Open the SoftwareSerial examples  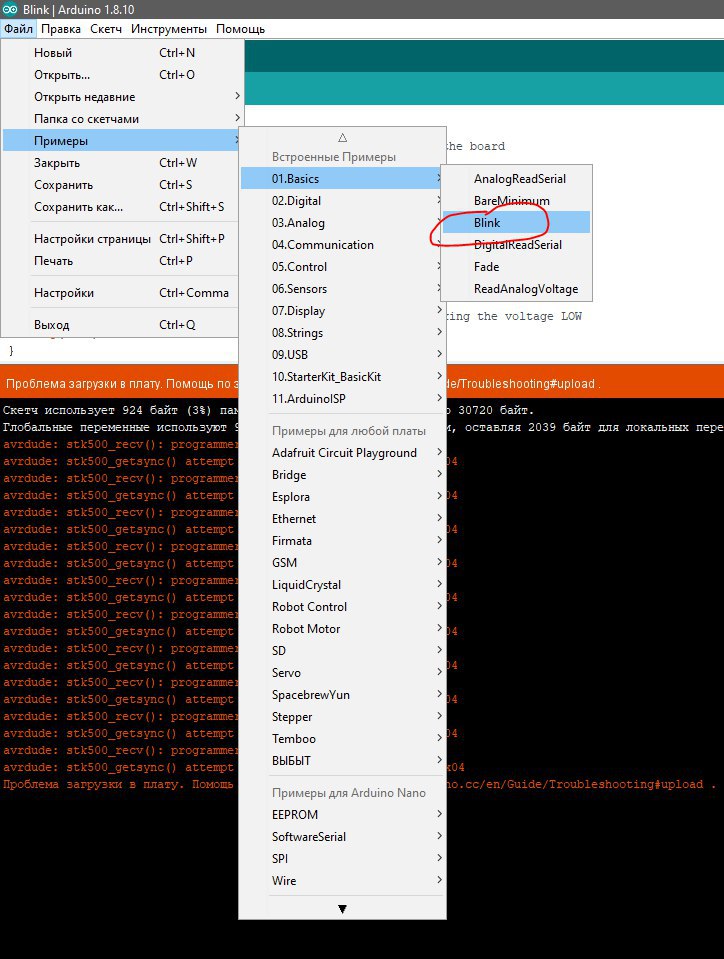(342, 837)
